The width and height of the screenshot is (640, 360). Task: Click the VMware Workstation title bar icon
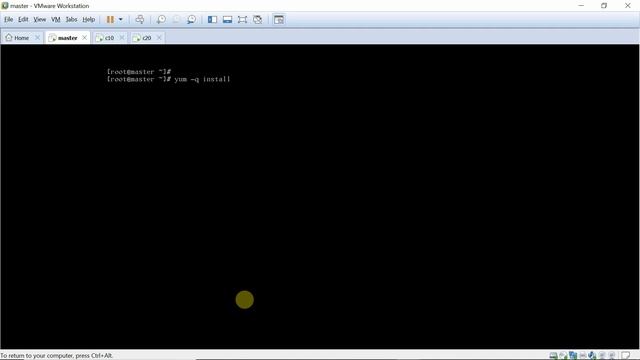click(5, 6)
